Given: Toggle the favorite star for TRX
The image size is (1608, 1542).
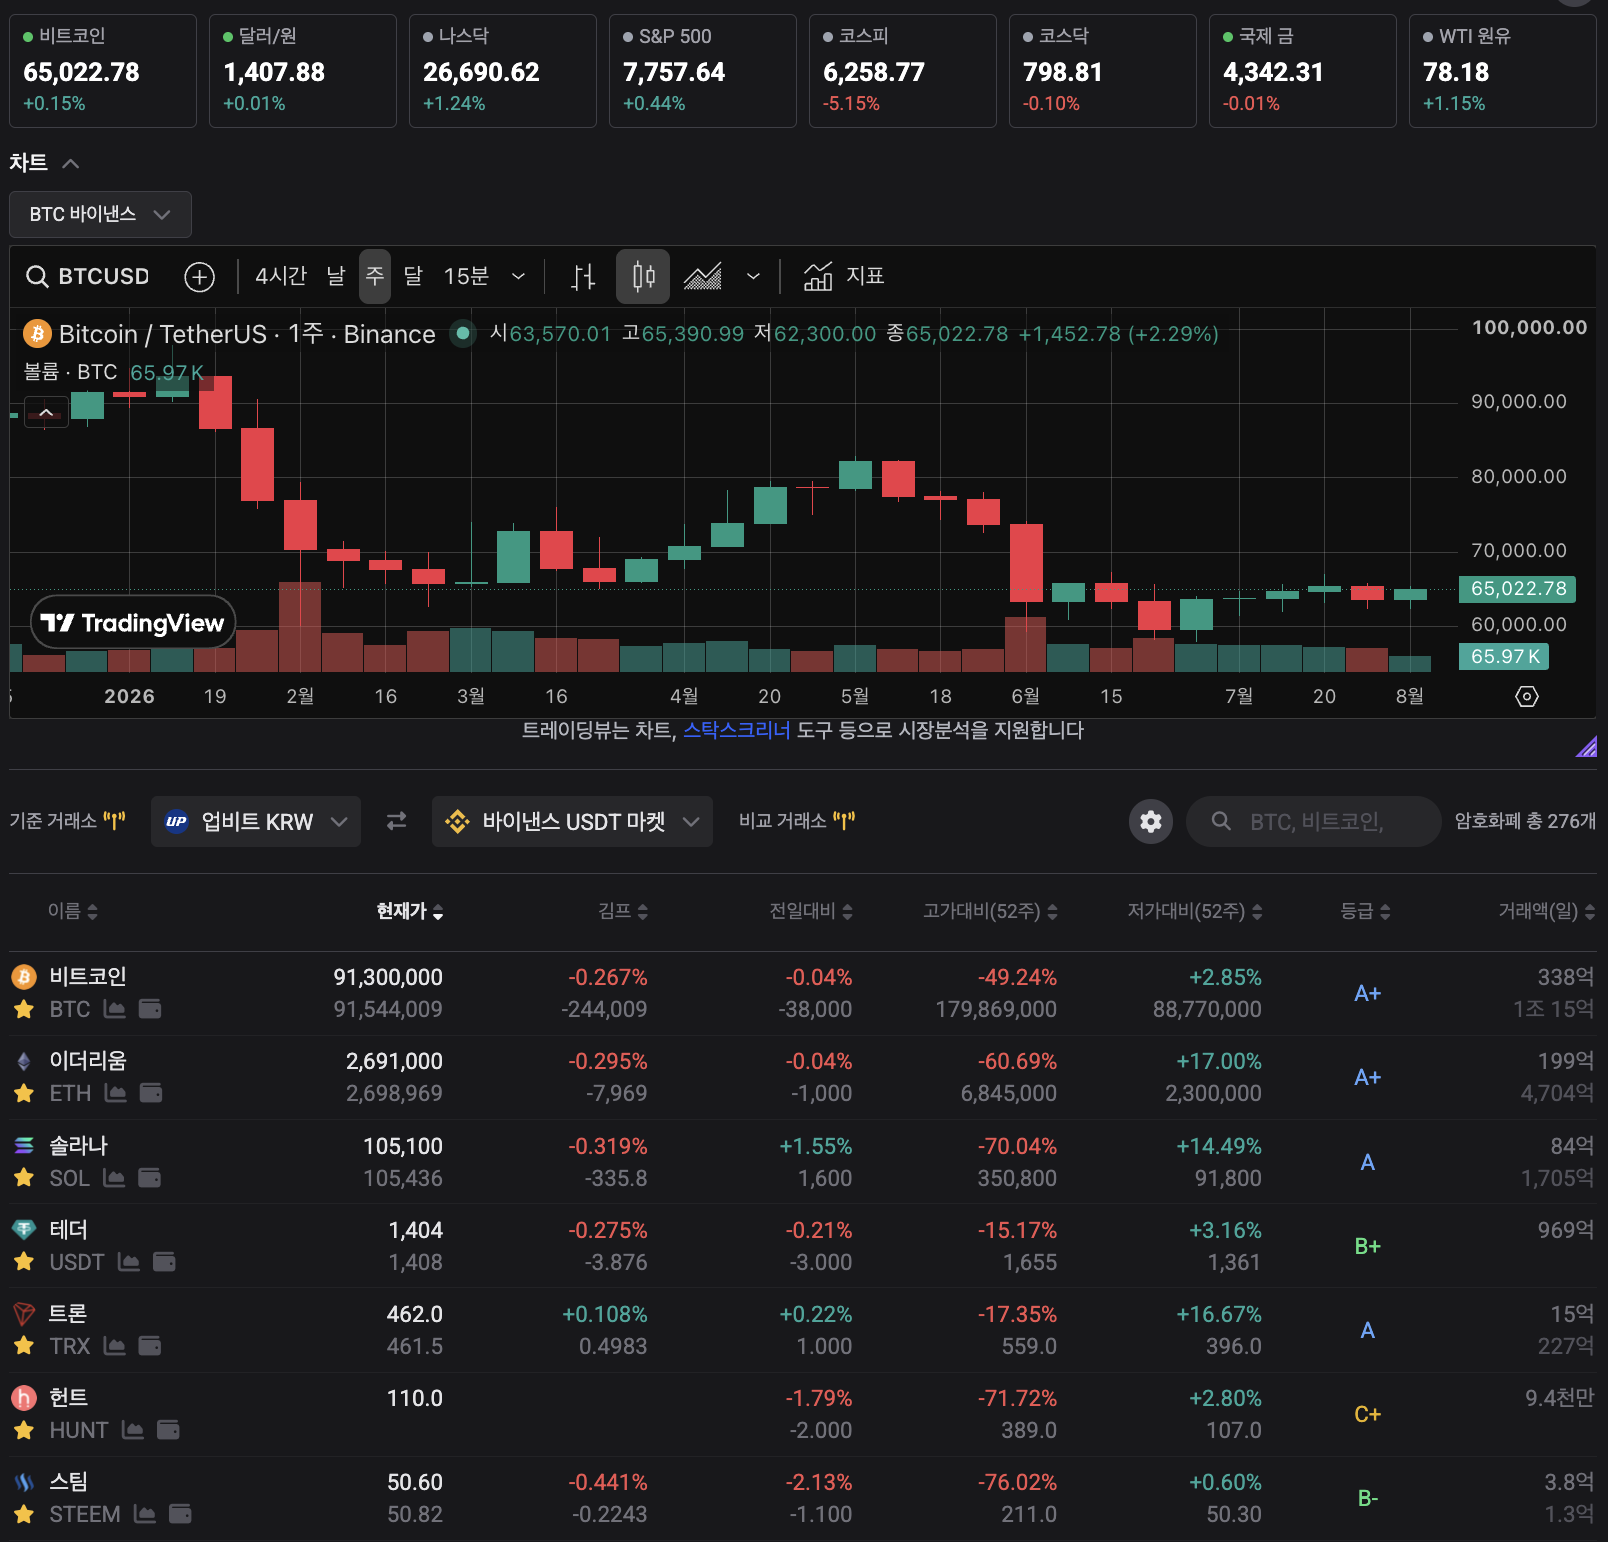Looking at the screenshot, I should (x=24, y=1346).
